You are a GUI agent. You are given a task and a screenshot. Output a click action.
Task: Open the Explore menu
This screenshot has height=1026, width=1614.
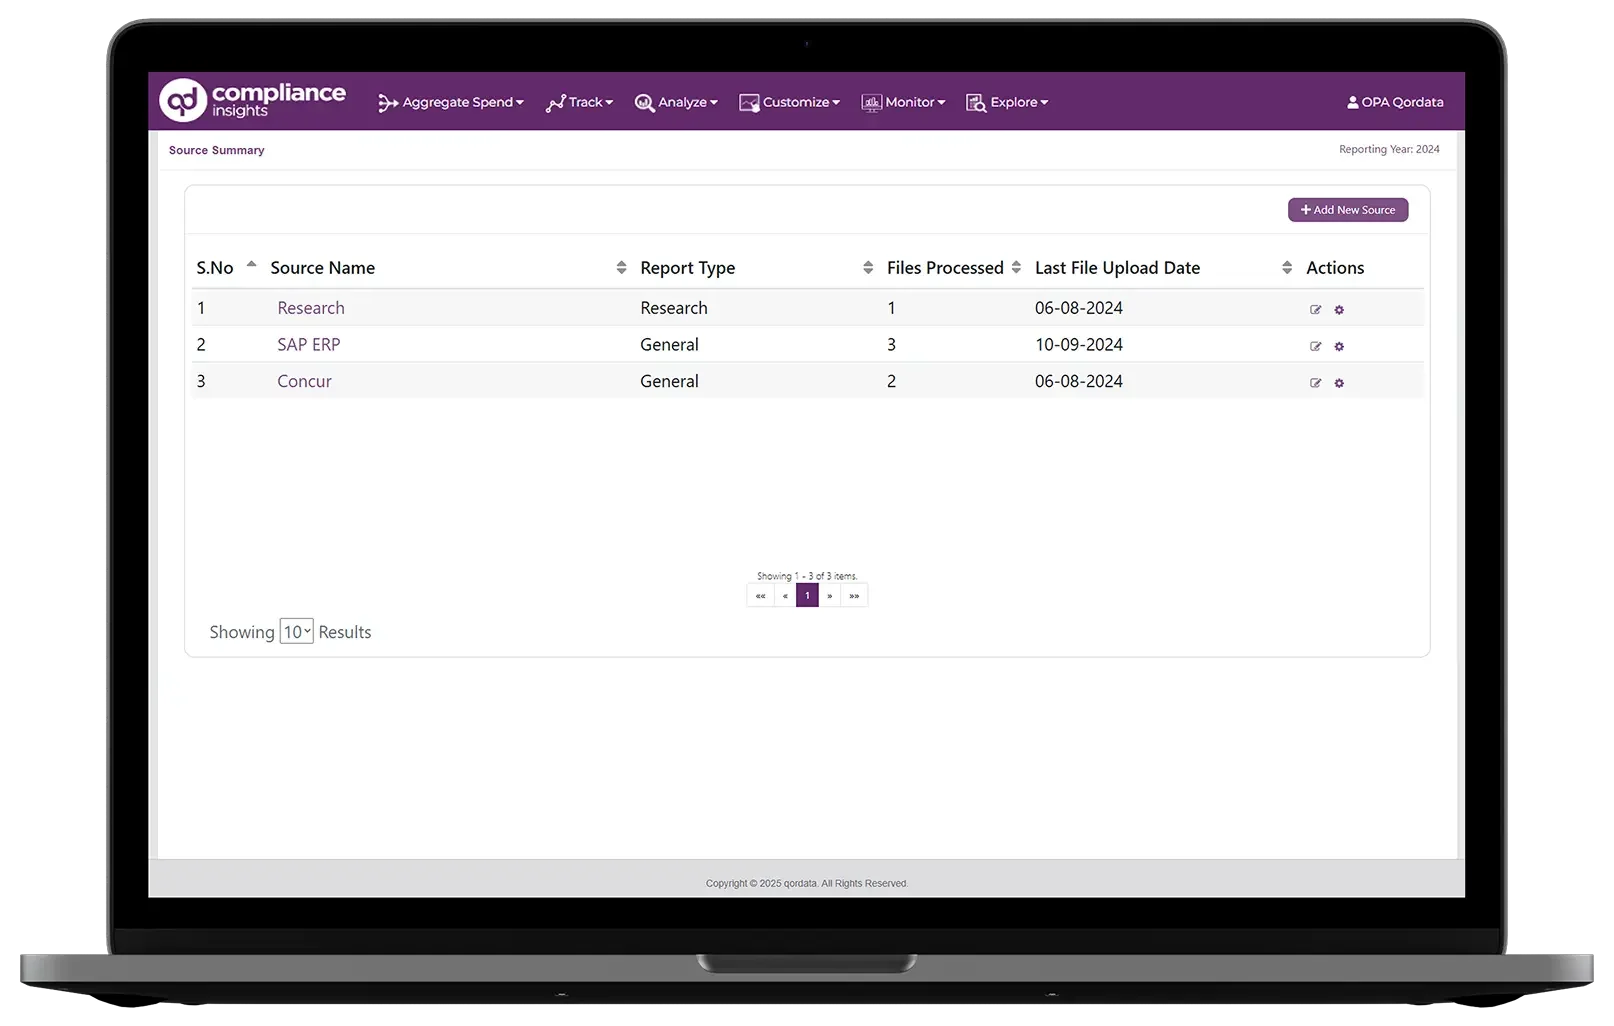click(1007, 102)
